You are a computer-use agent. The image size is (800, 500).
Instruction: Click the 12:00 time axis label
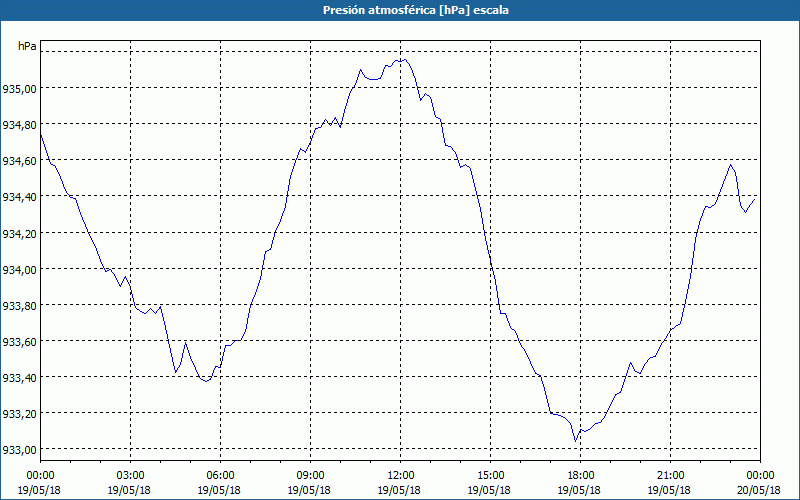pos(401,476)
